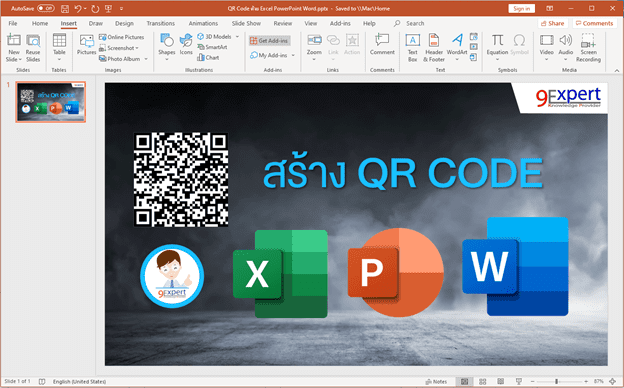624x388 pixels.
Task: Click the Sign in button
Action: [x=521, y=8]
